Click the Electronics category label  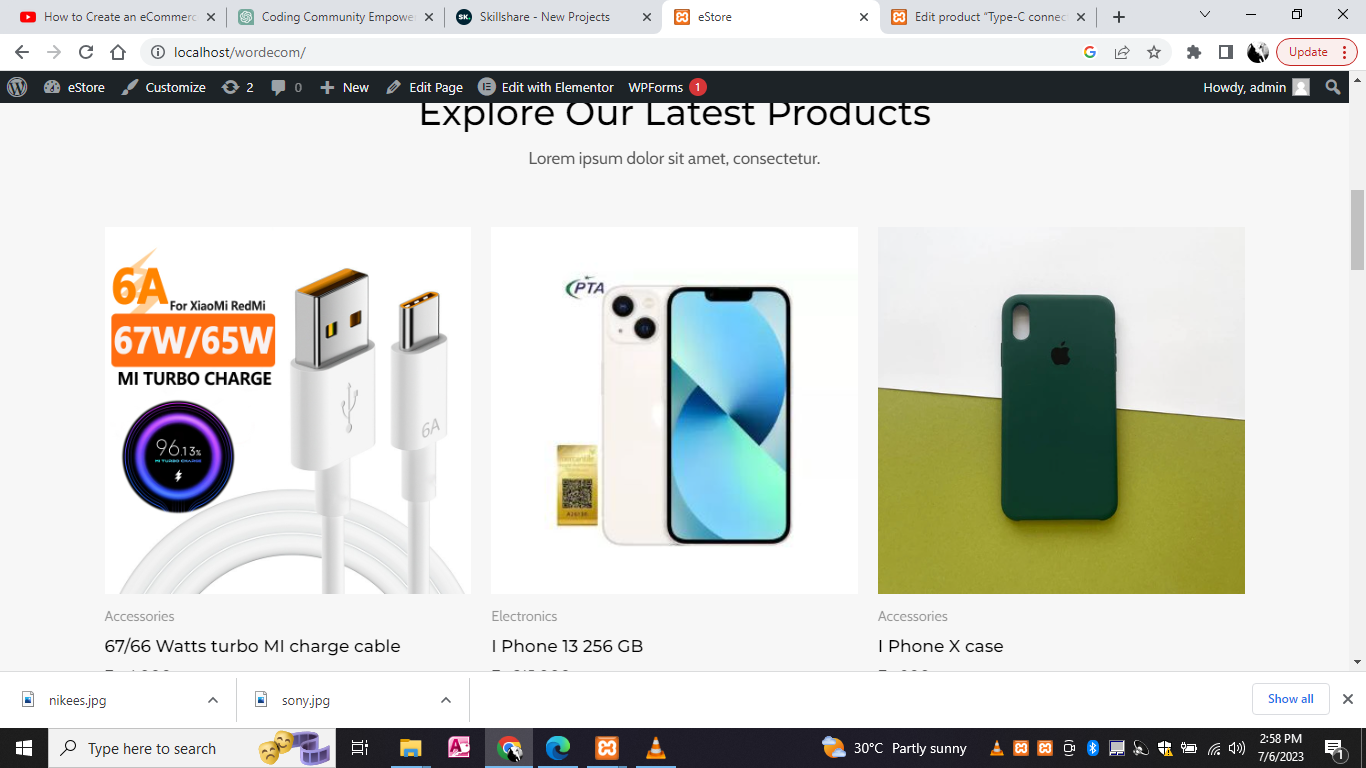coord(524,616)
